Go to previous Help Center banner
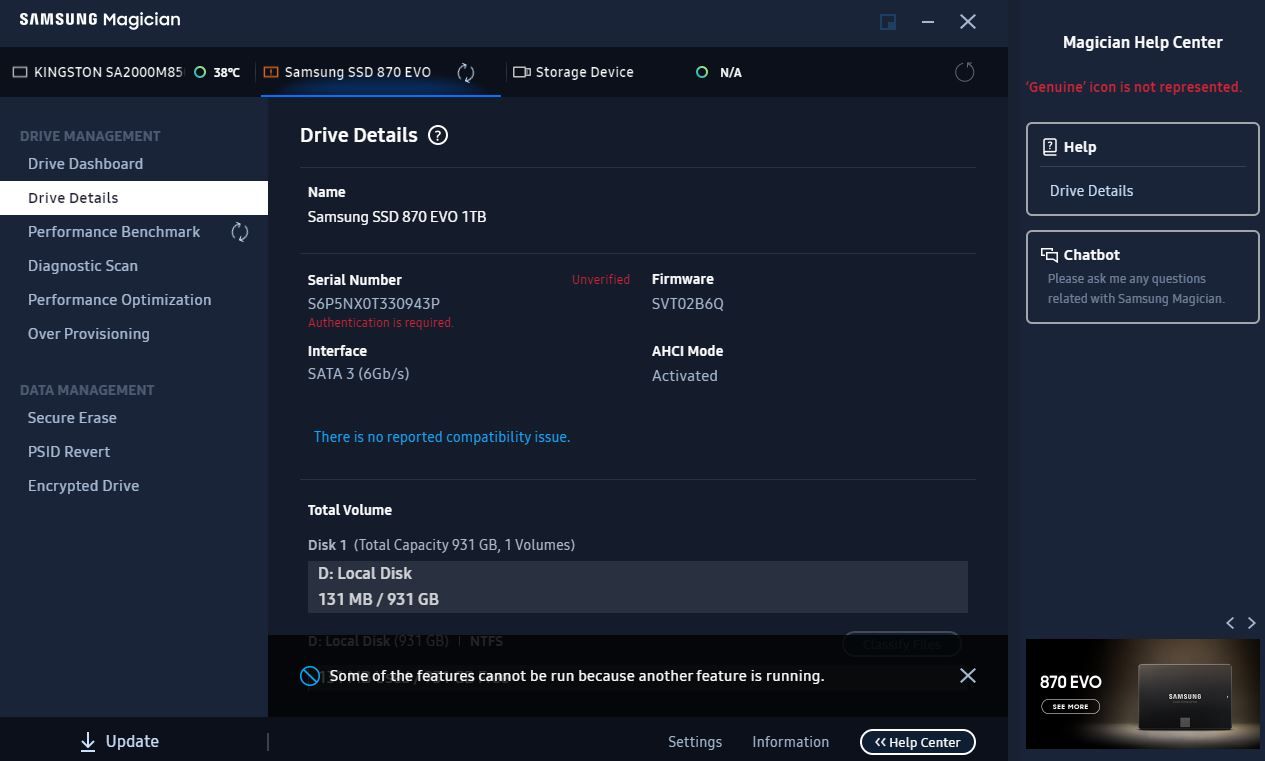The image size is (1265, 761). (x=1230, y=623)
